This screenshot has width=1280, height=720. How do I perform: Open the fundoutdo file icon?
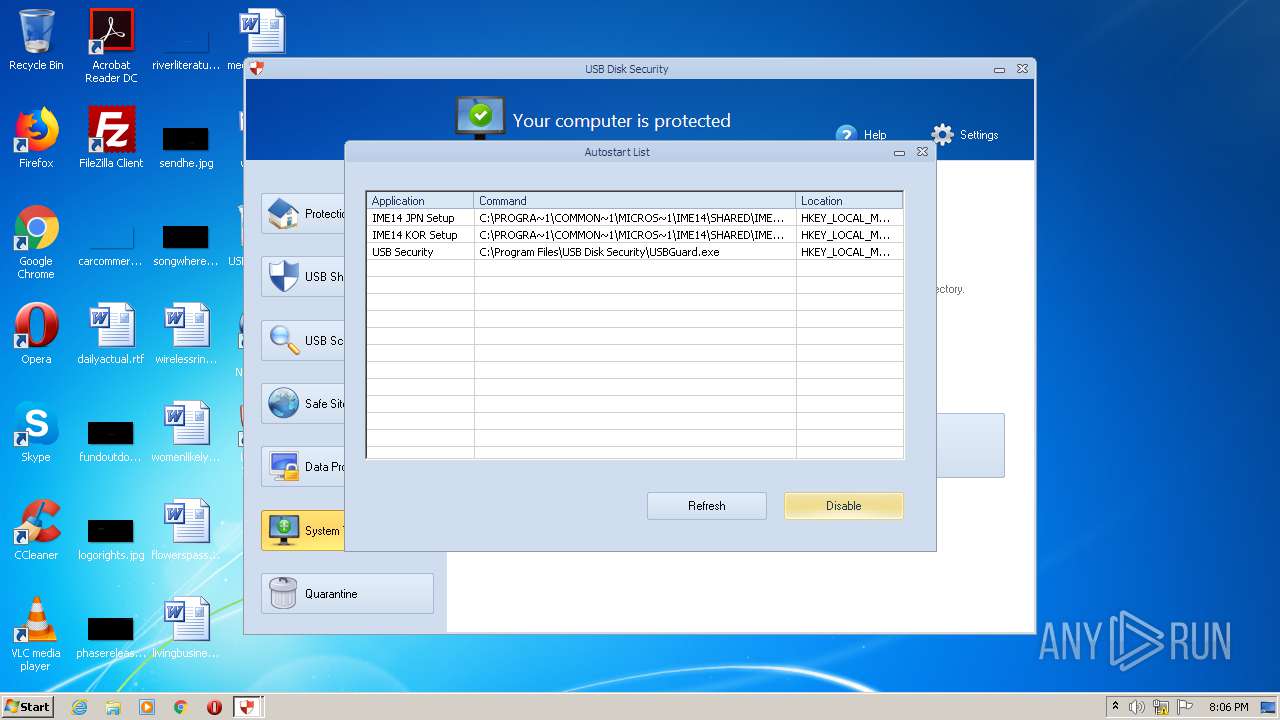tap(111, 442)
